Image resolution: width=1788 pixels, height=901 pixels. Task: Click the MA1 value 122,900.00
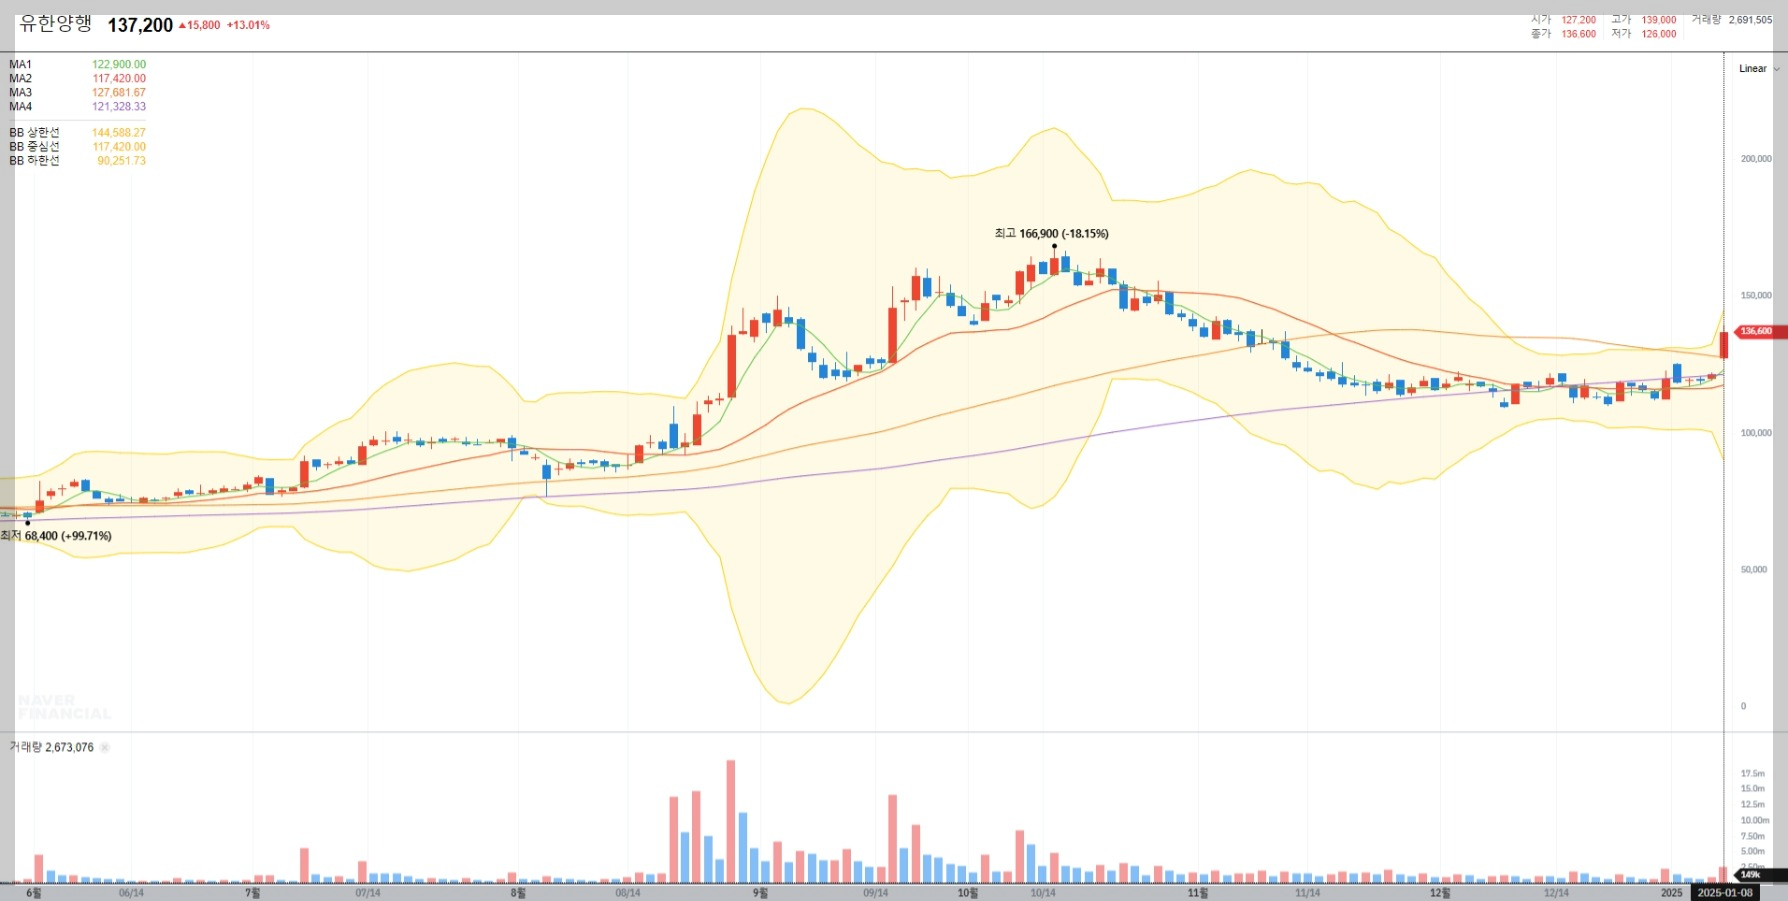[119, 64]
